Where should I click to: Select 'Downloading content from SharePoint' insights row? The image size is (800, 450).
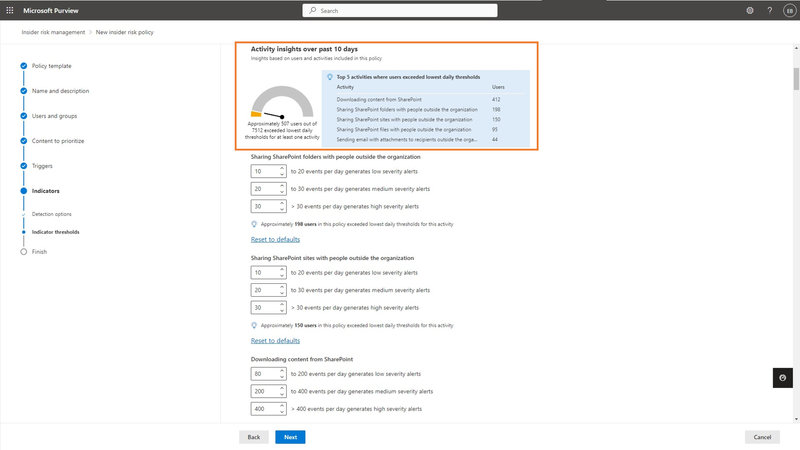pyautogui.click(x=430, y=99)
